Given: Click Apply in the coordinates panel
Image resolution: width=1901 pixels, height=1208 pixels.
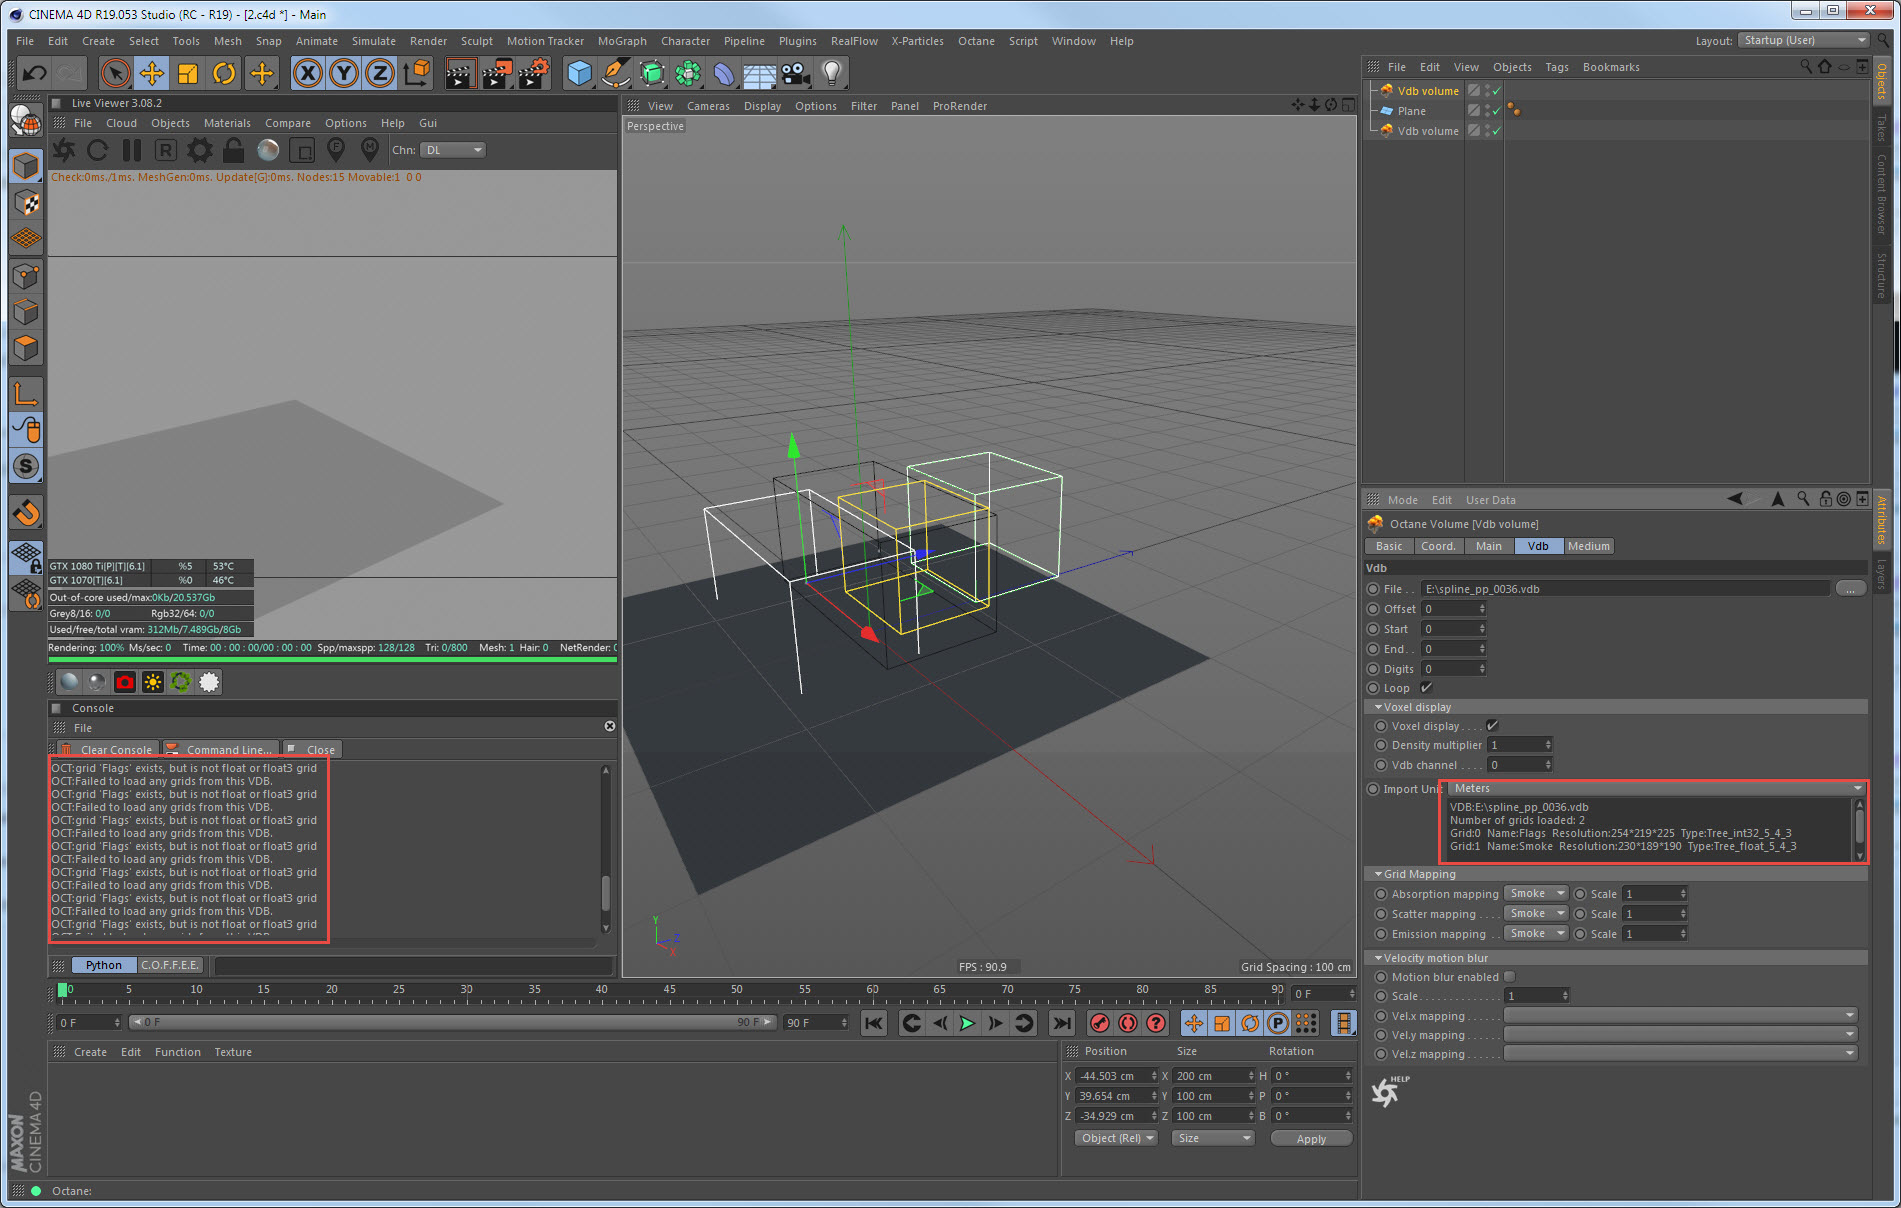Looking at the screenshot, I should 1311,1139.
